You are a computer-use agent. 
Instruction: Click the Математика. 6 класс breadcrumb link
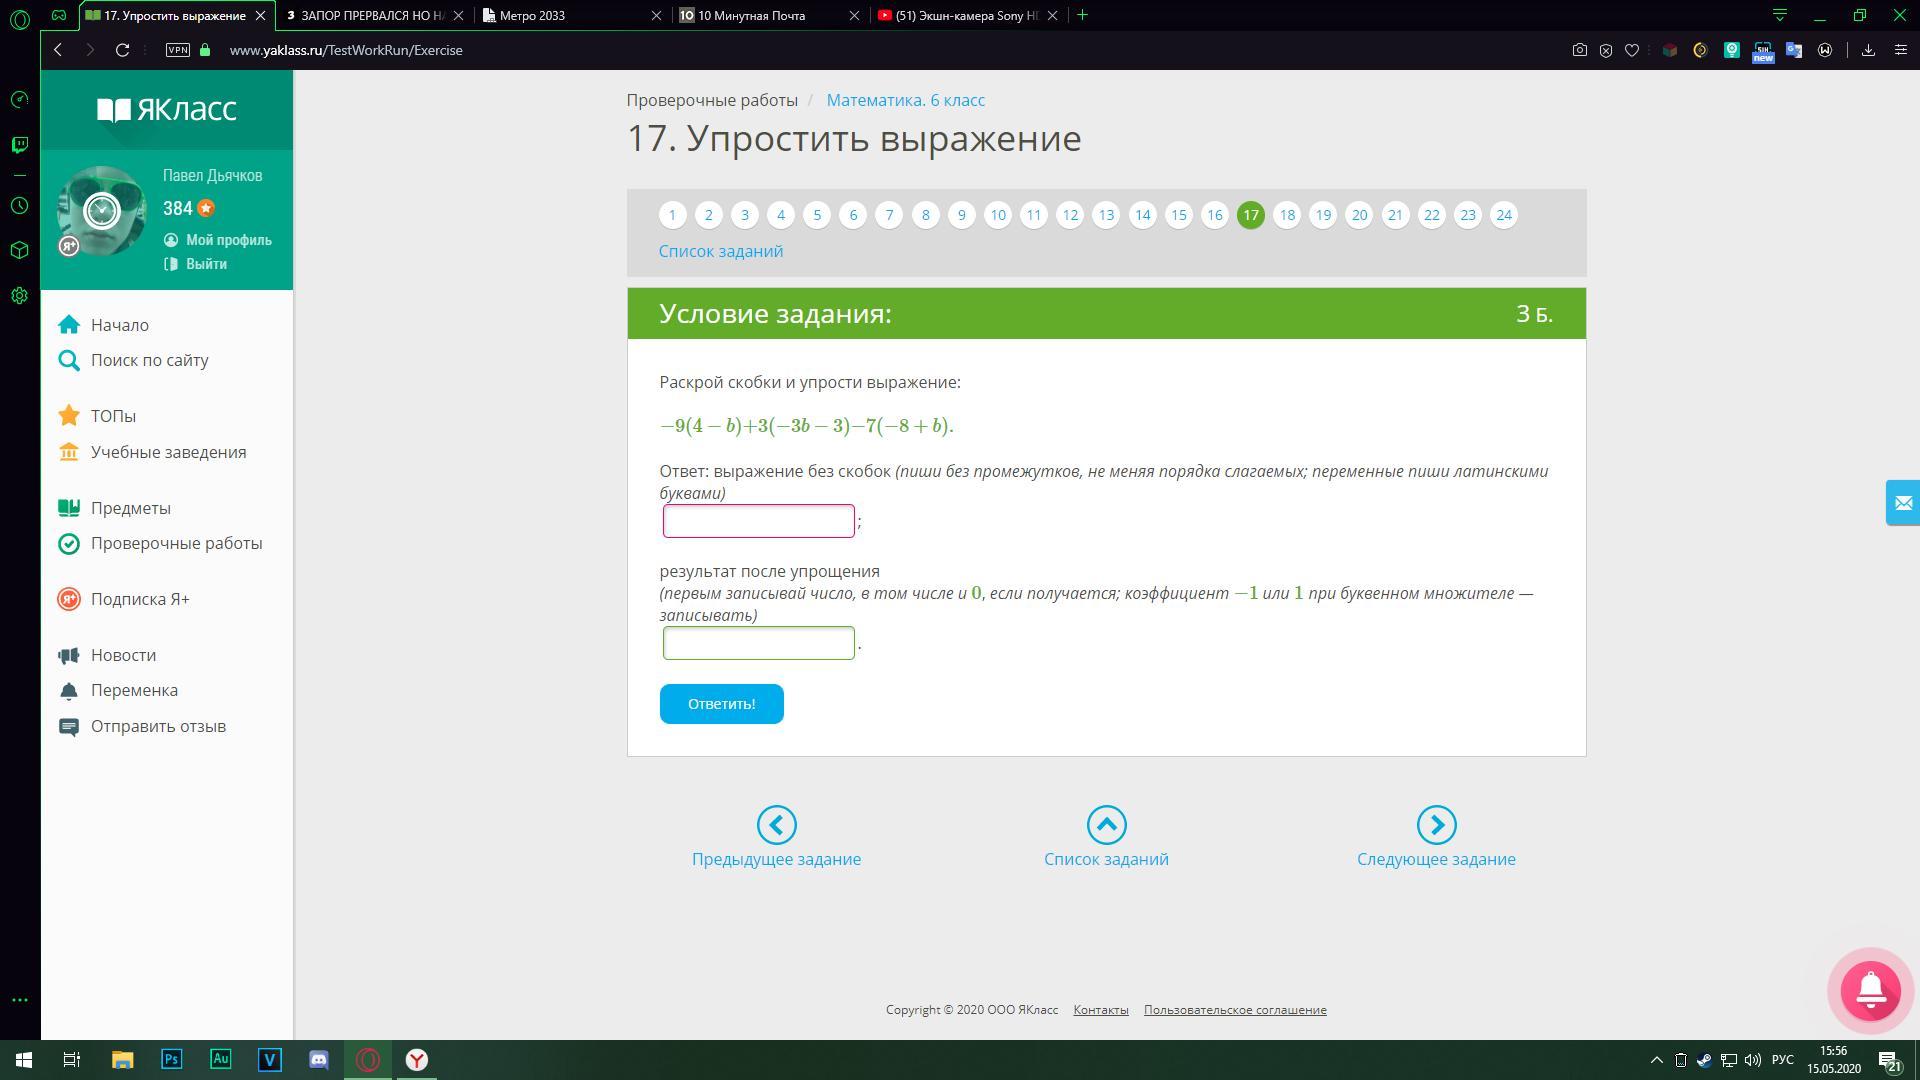(x=906, y=100)
